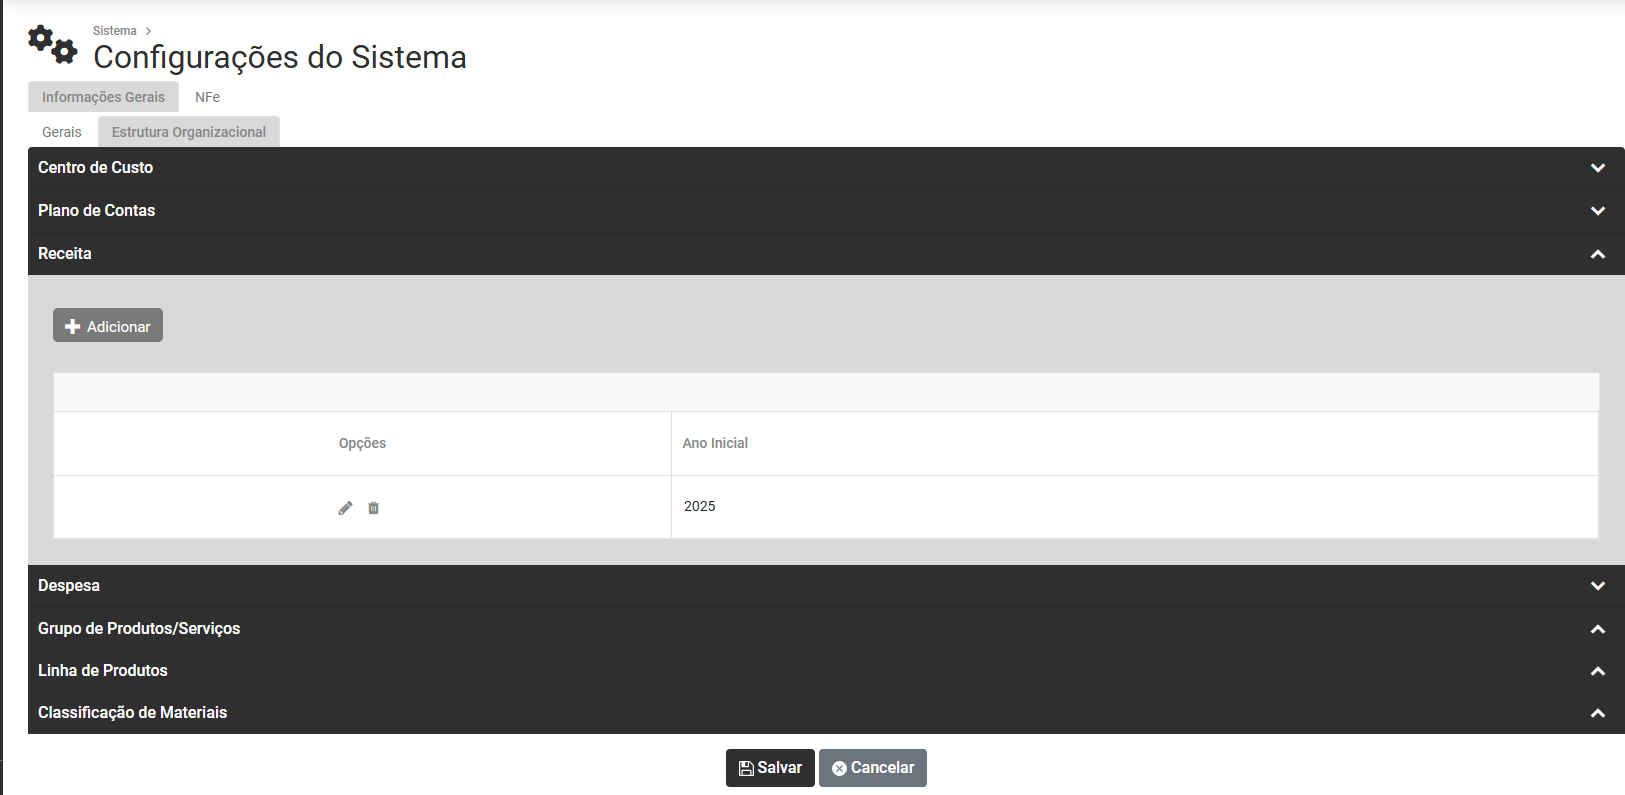Select the Gerais sub-tab
Image resolution: width=1625 pixels, height=795 pixels.
(62, 132)
